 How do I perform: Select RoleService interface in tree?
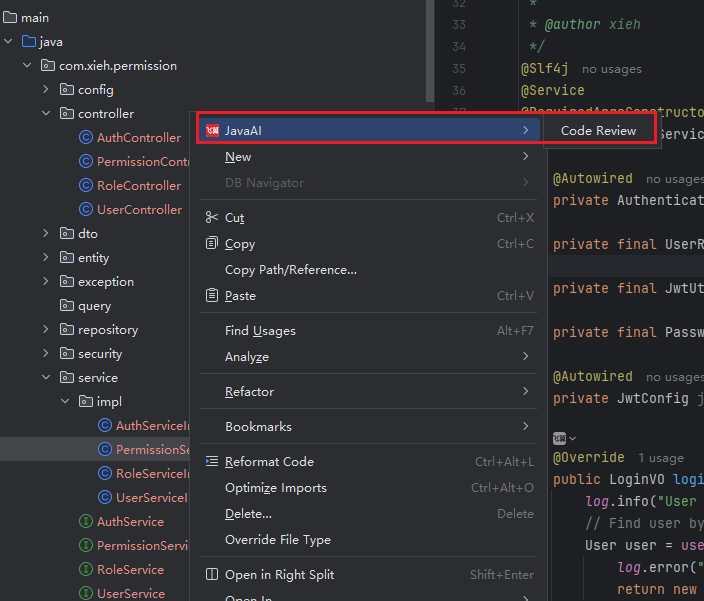(x=130, y=570)
